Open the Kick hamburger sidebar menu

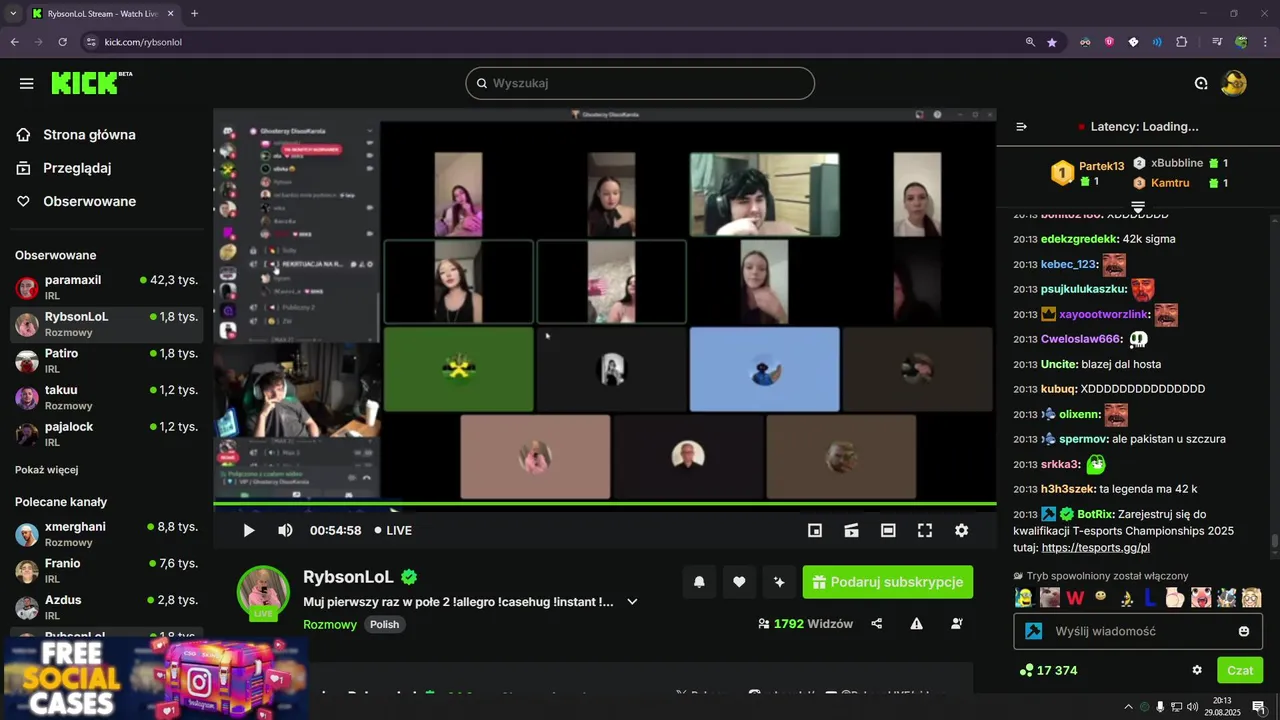(26, 83)
